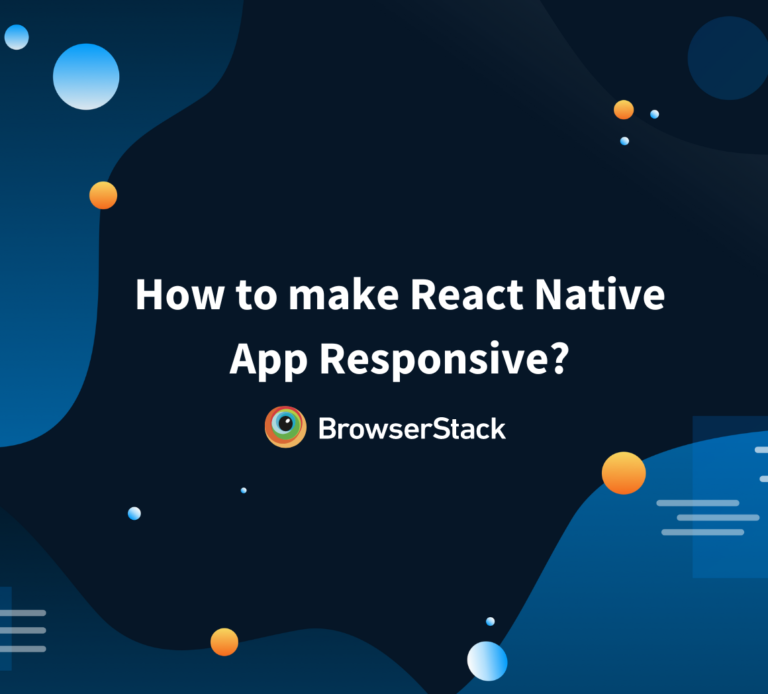
Task: Click the orange circle on the left edge of dark shape
Action: coord(103,195)
